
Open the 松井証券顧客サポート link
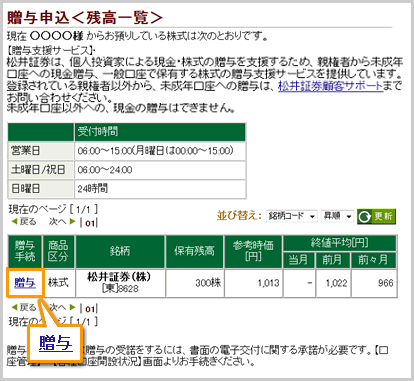click(331, 86)
